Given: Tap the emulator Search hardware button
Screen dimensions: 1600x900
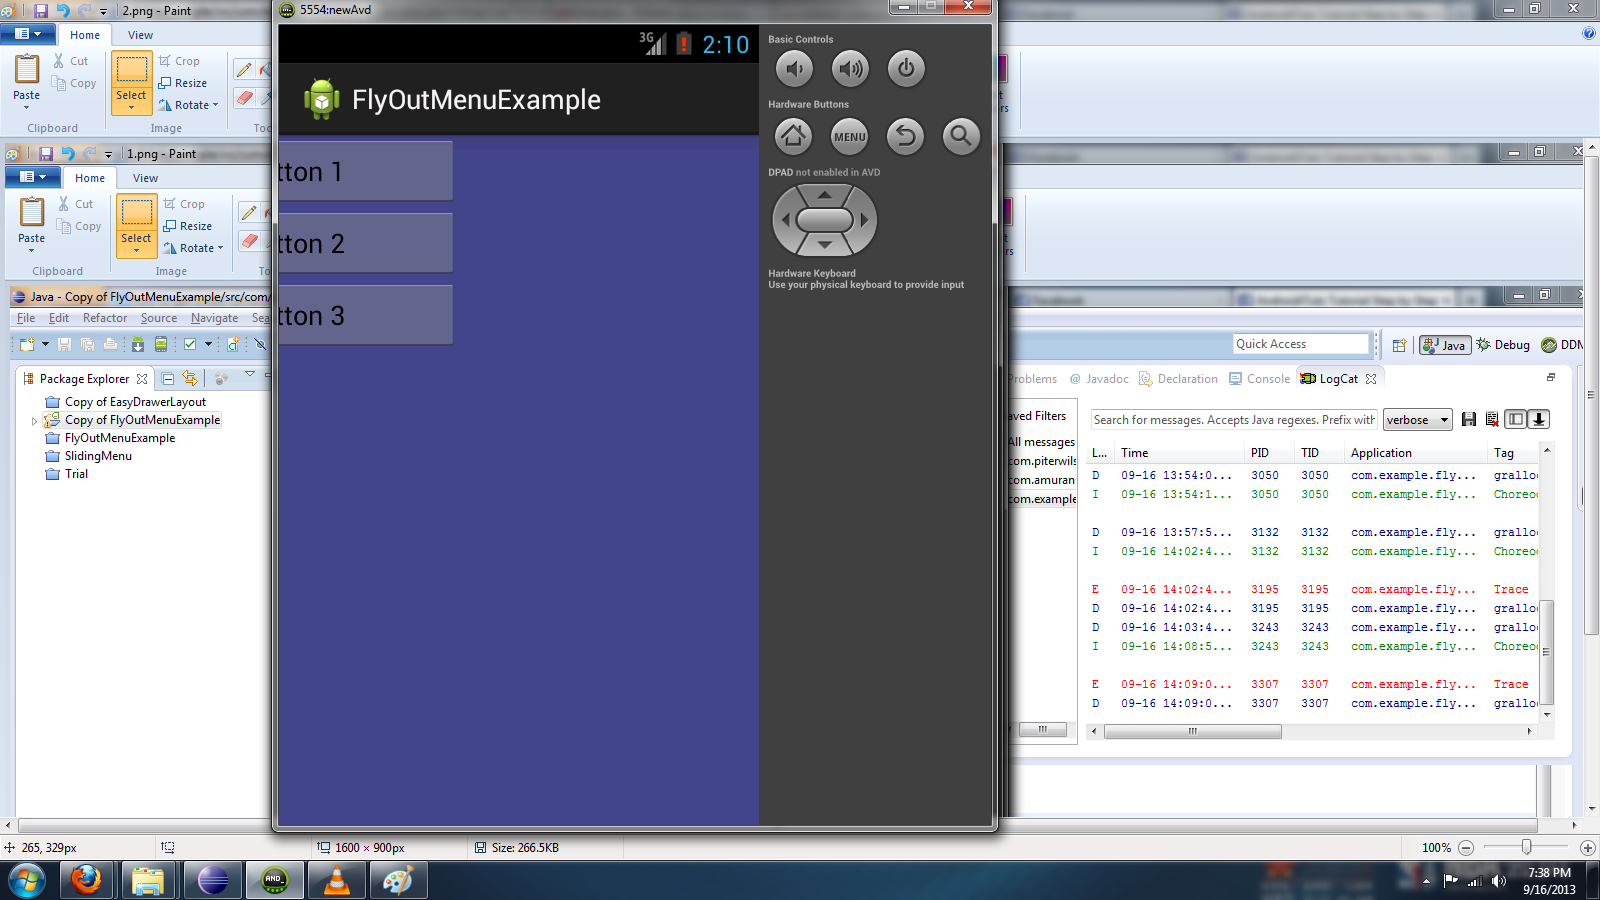Looking at the screenshot, I should click(961, 136).
